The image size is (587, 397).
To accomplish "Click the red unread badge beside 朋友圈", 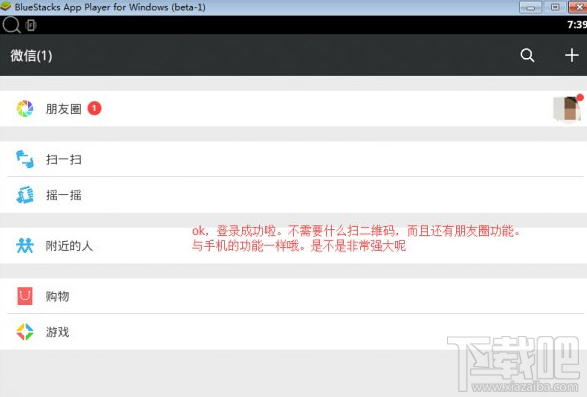I will (x=94, y=108).
